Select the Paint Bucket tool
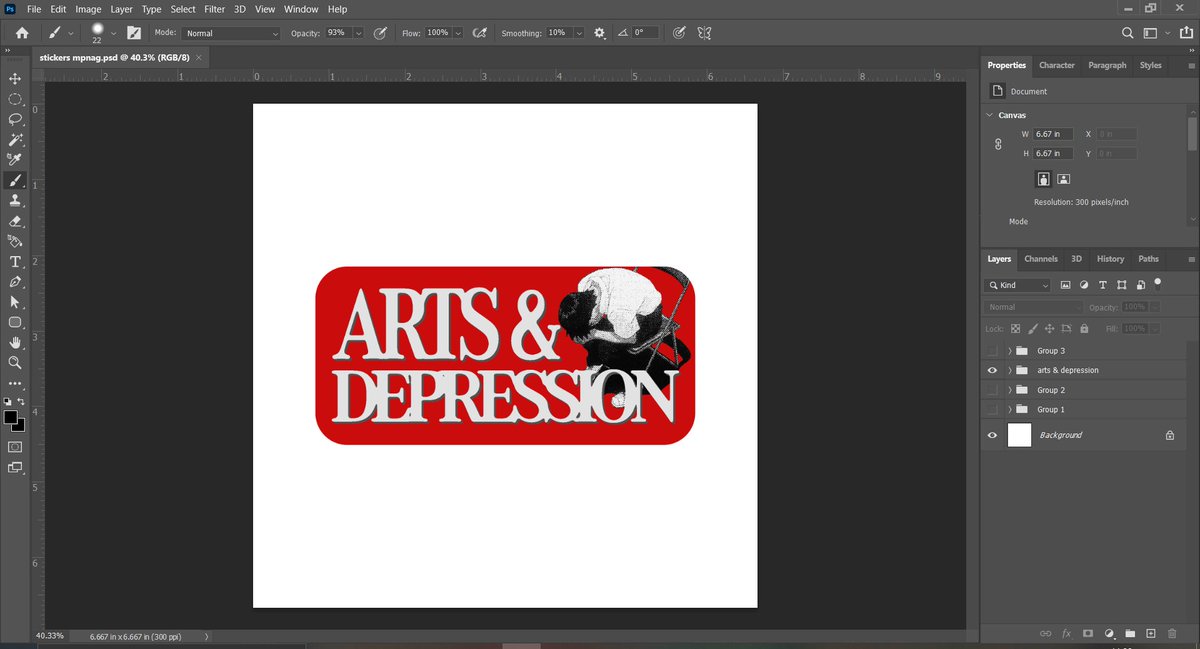Image resolution: width=1200 pixels, height=649 pixels. click(15, 241)
